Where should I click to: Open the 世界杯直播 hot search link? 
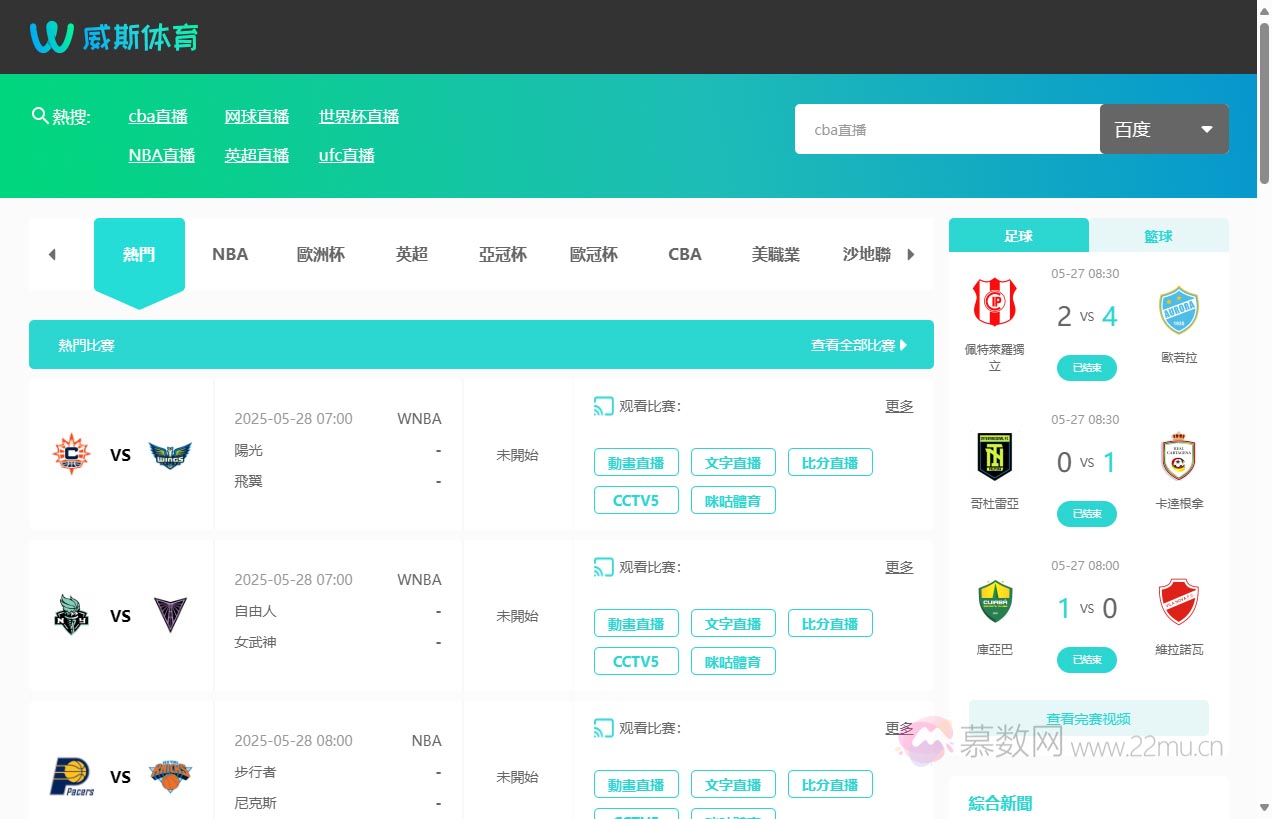359,116
